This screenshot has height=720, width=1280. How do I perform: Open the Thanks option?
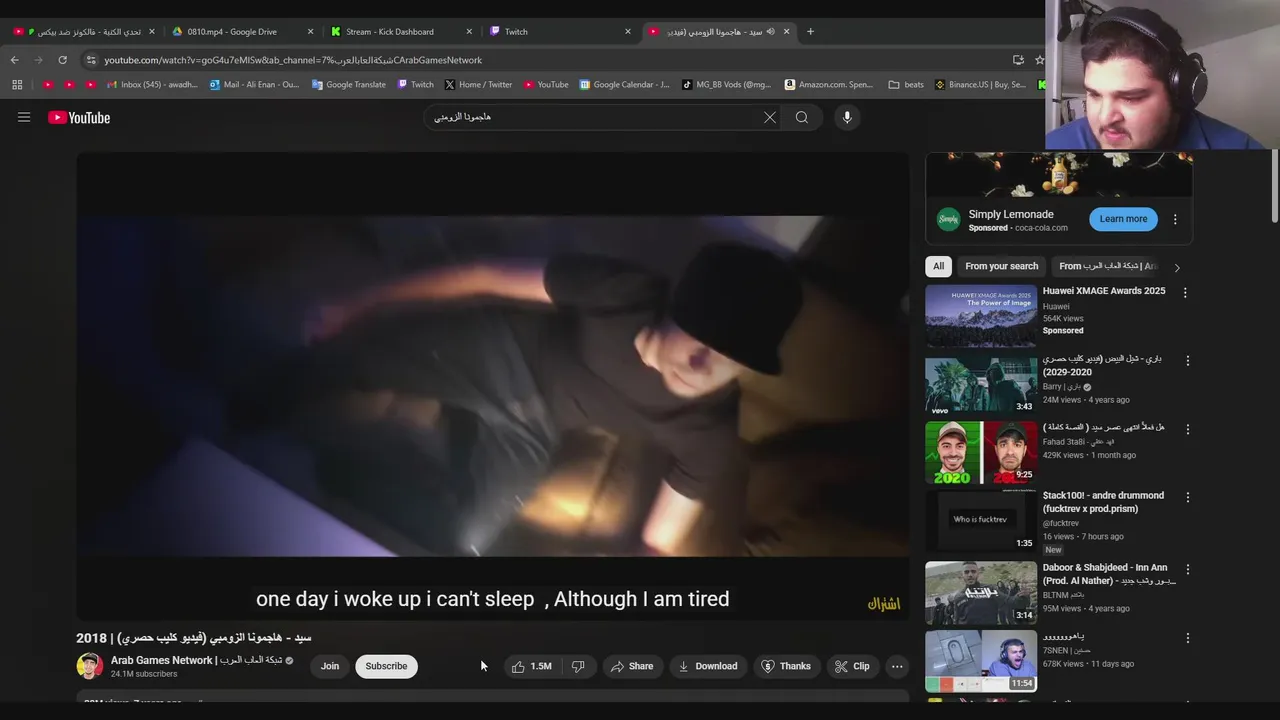(x=785, y=666)
